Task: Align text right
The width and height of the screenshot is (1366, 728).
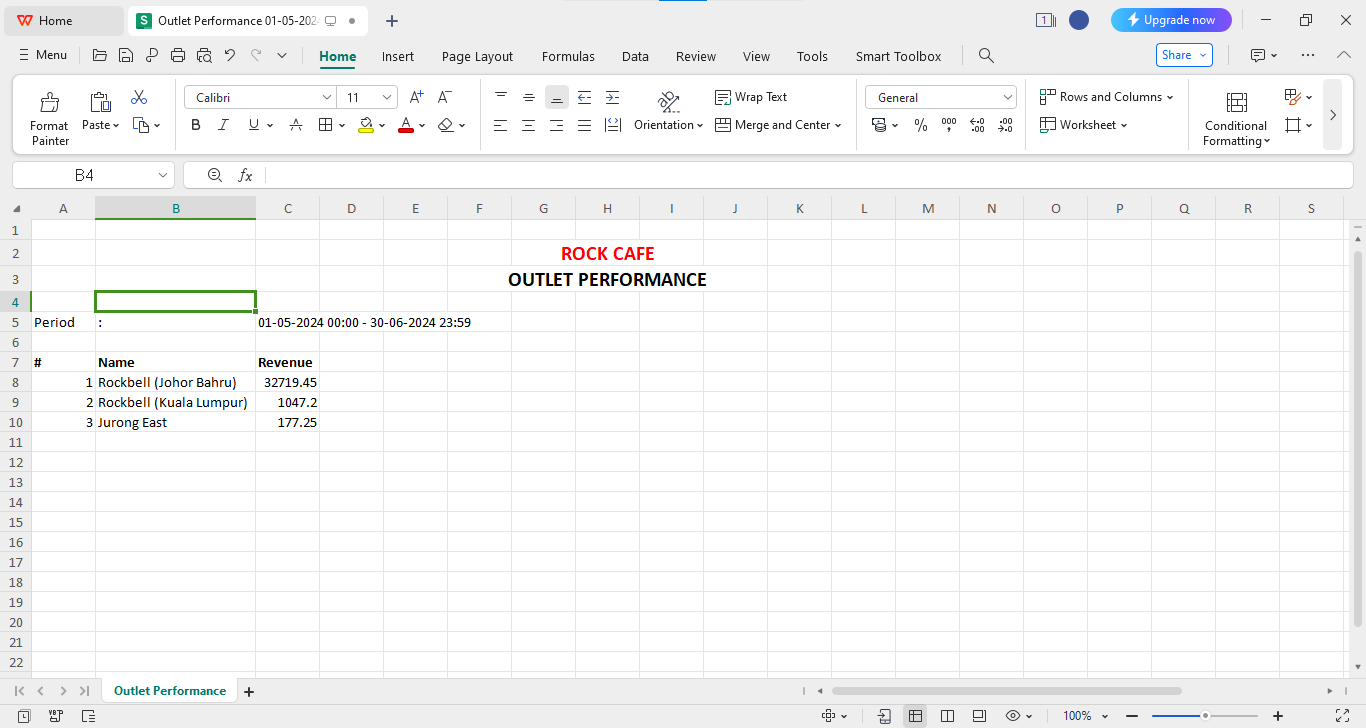Action: pyautogui.click(x=557, y=125)
